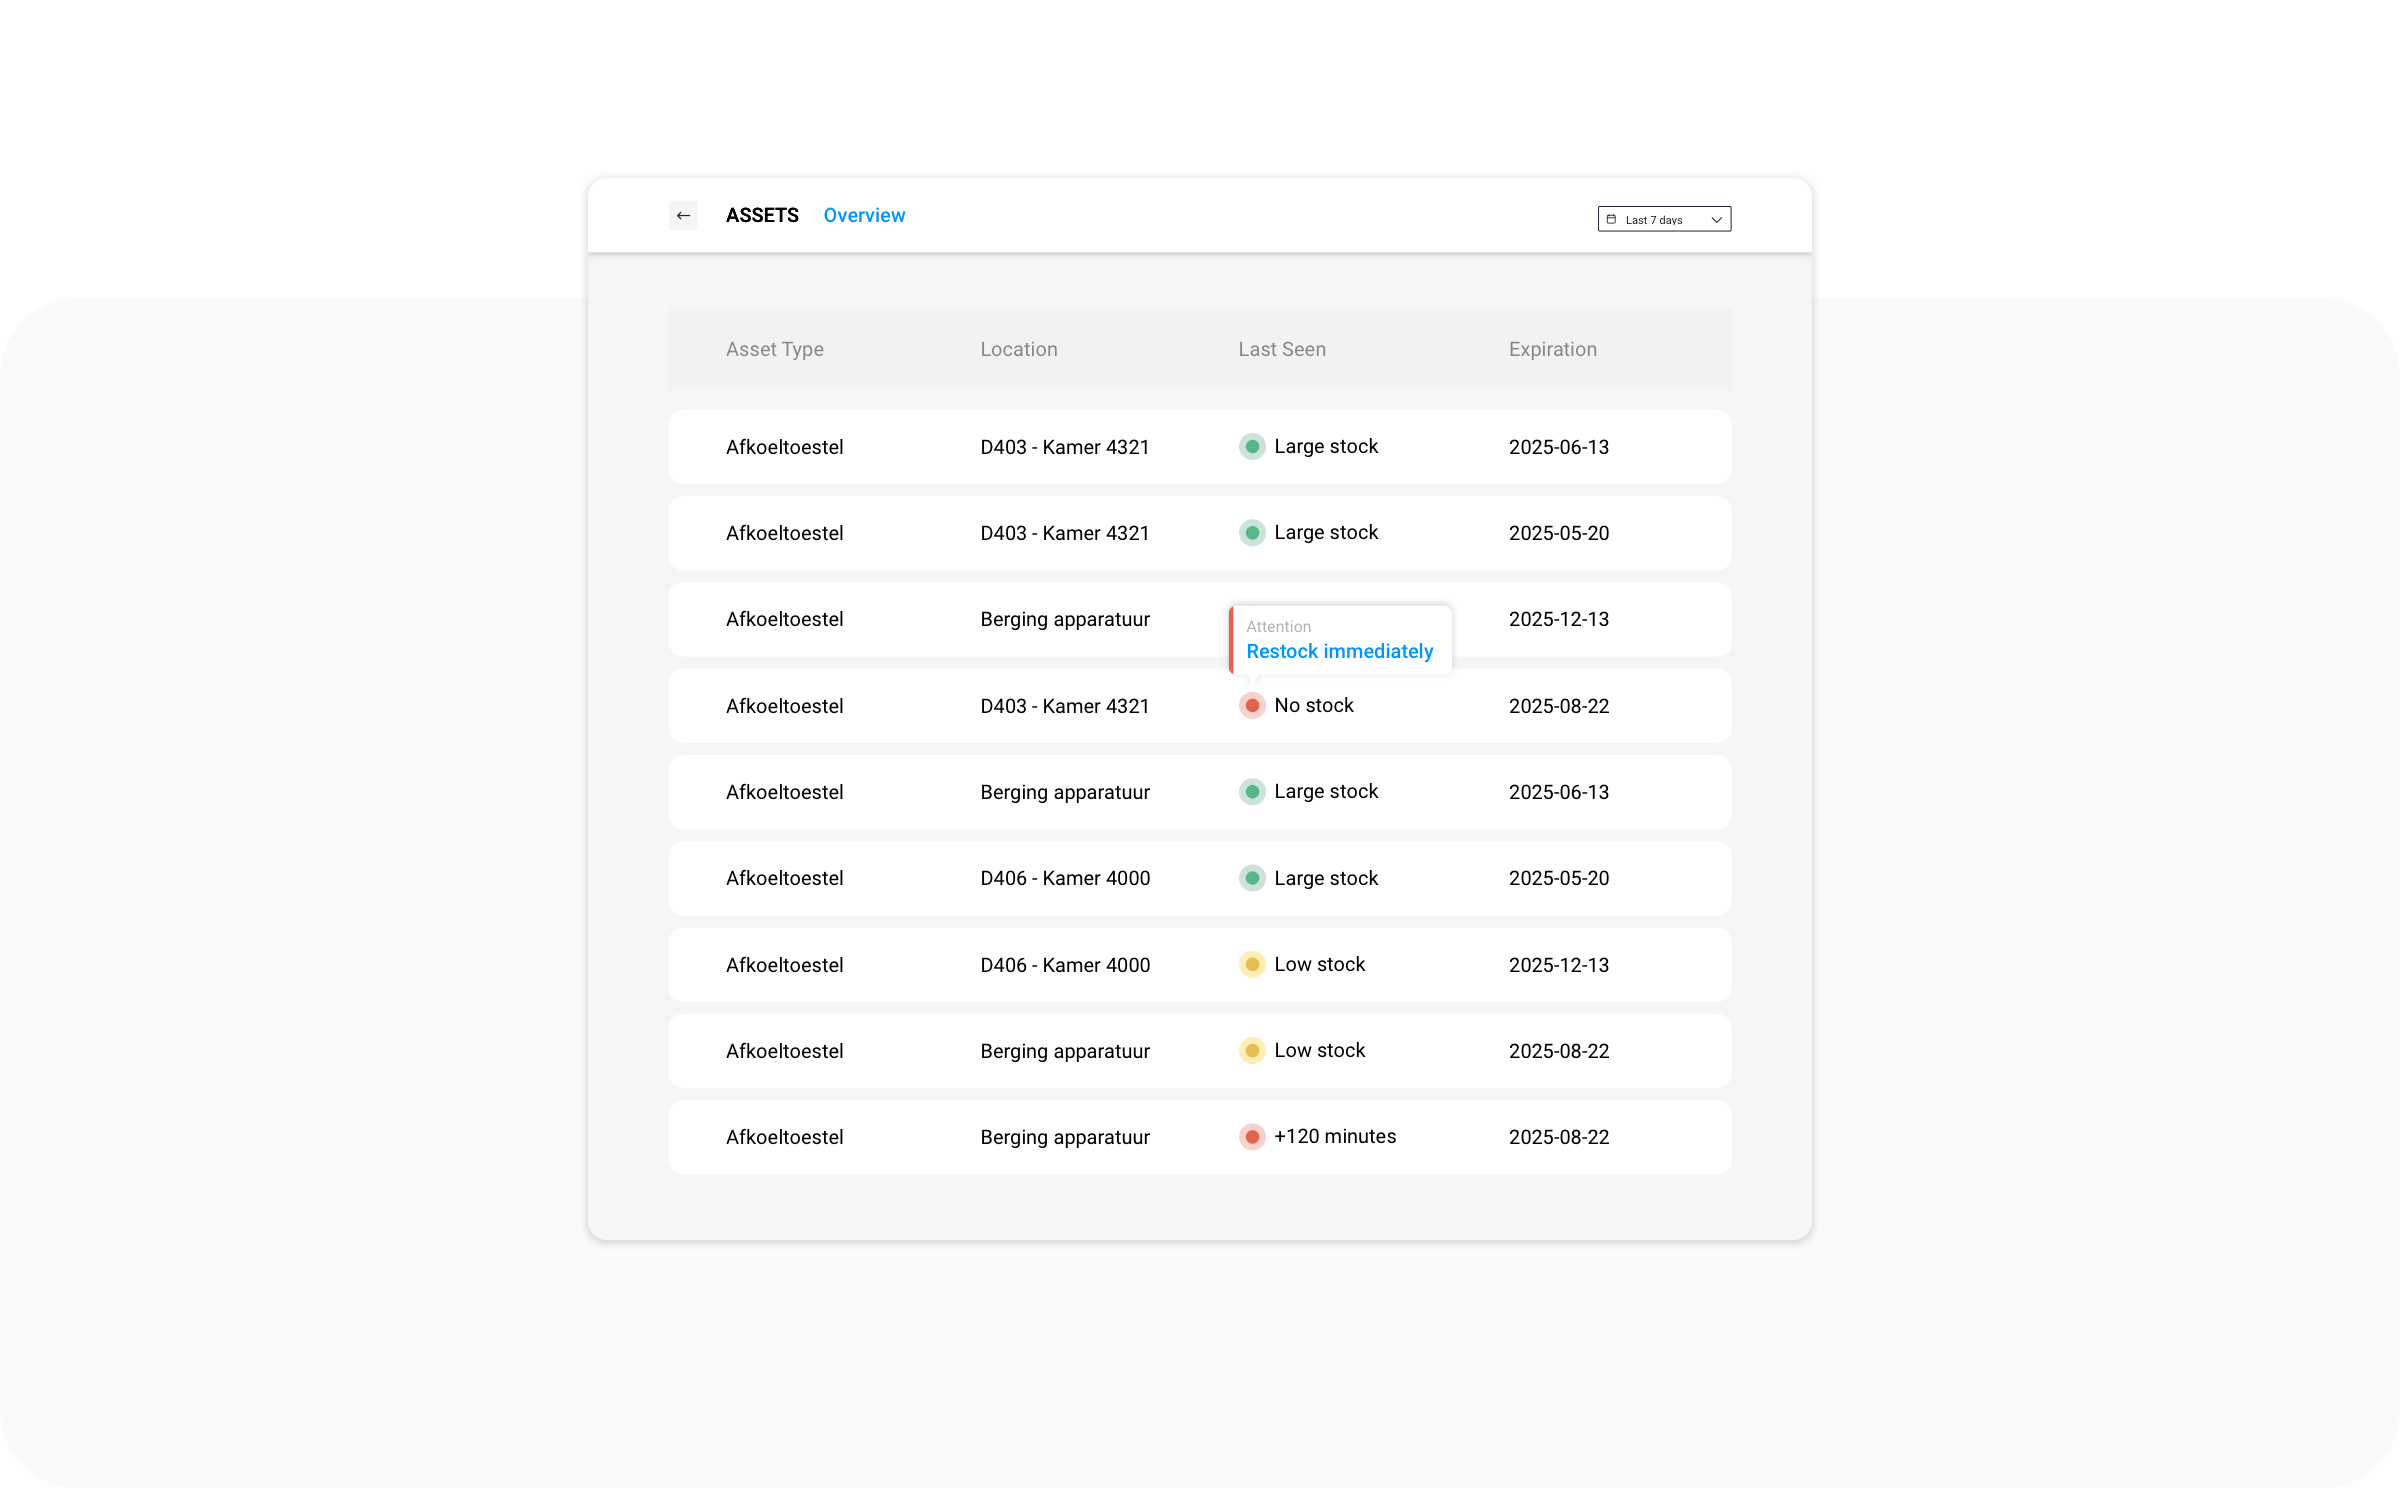Click the back arrow button
This screenshot has width=2400, height=1488.
click(683, 215)
